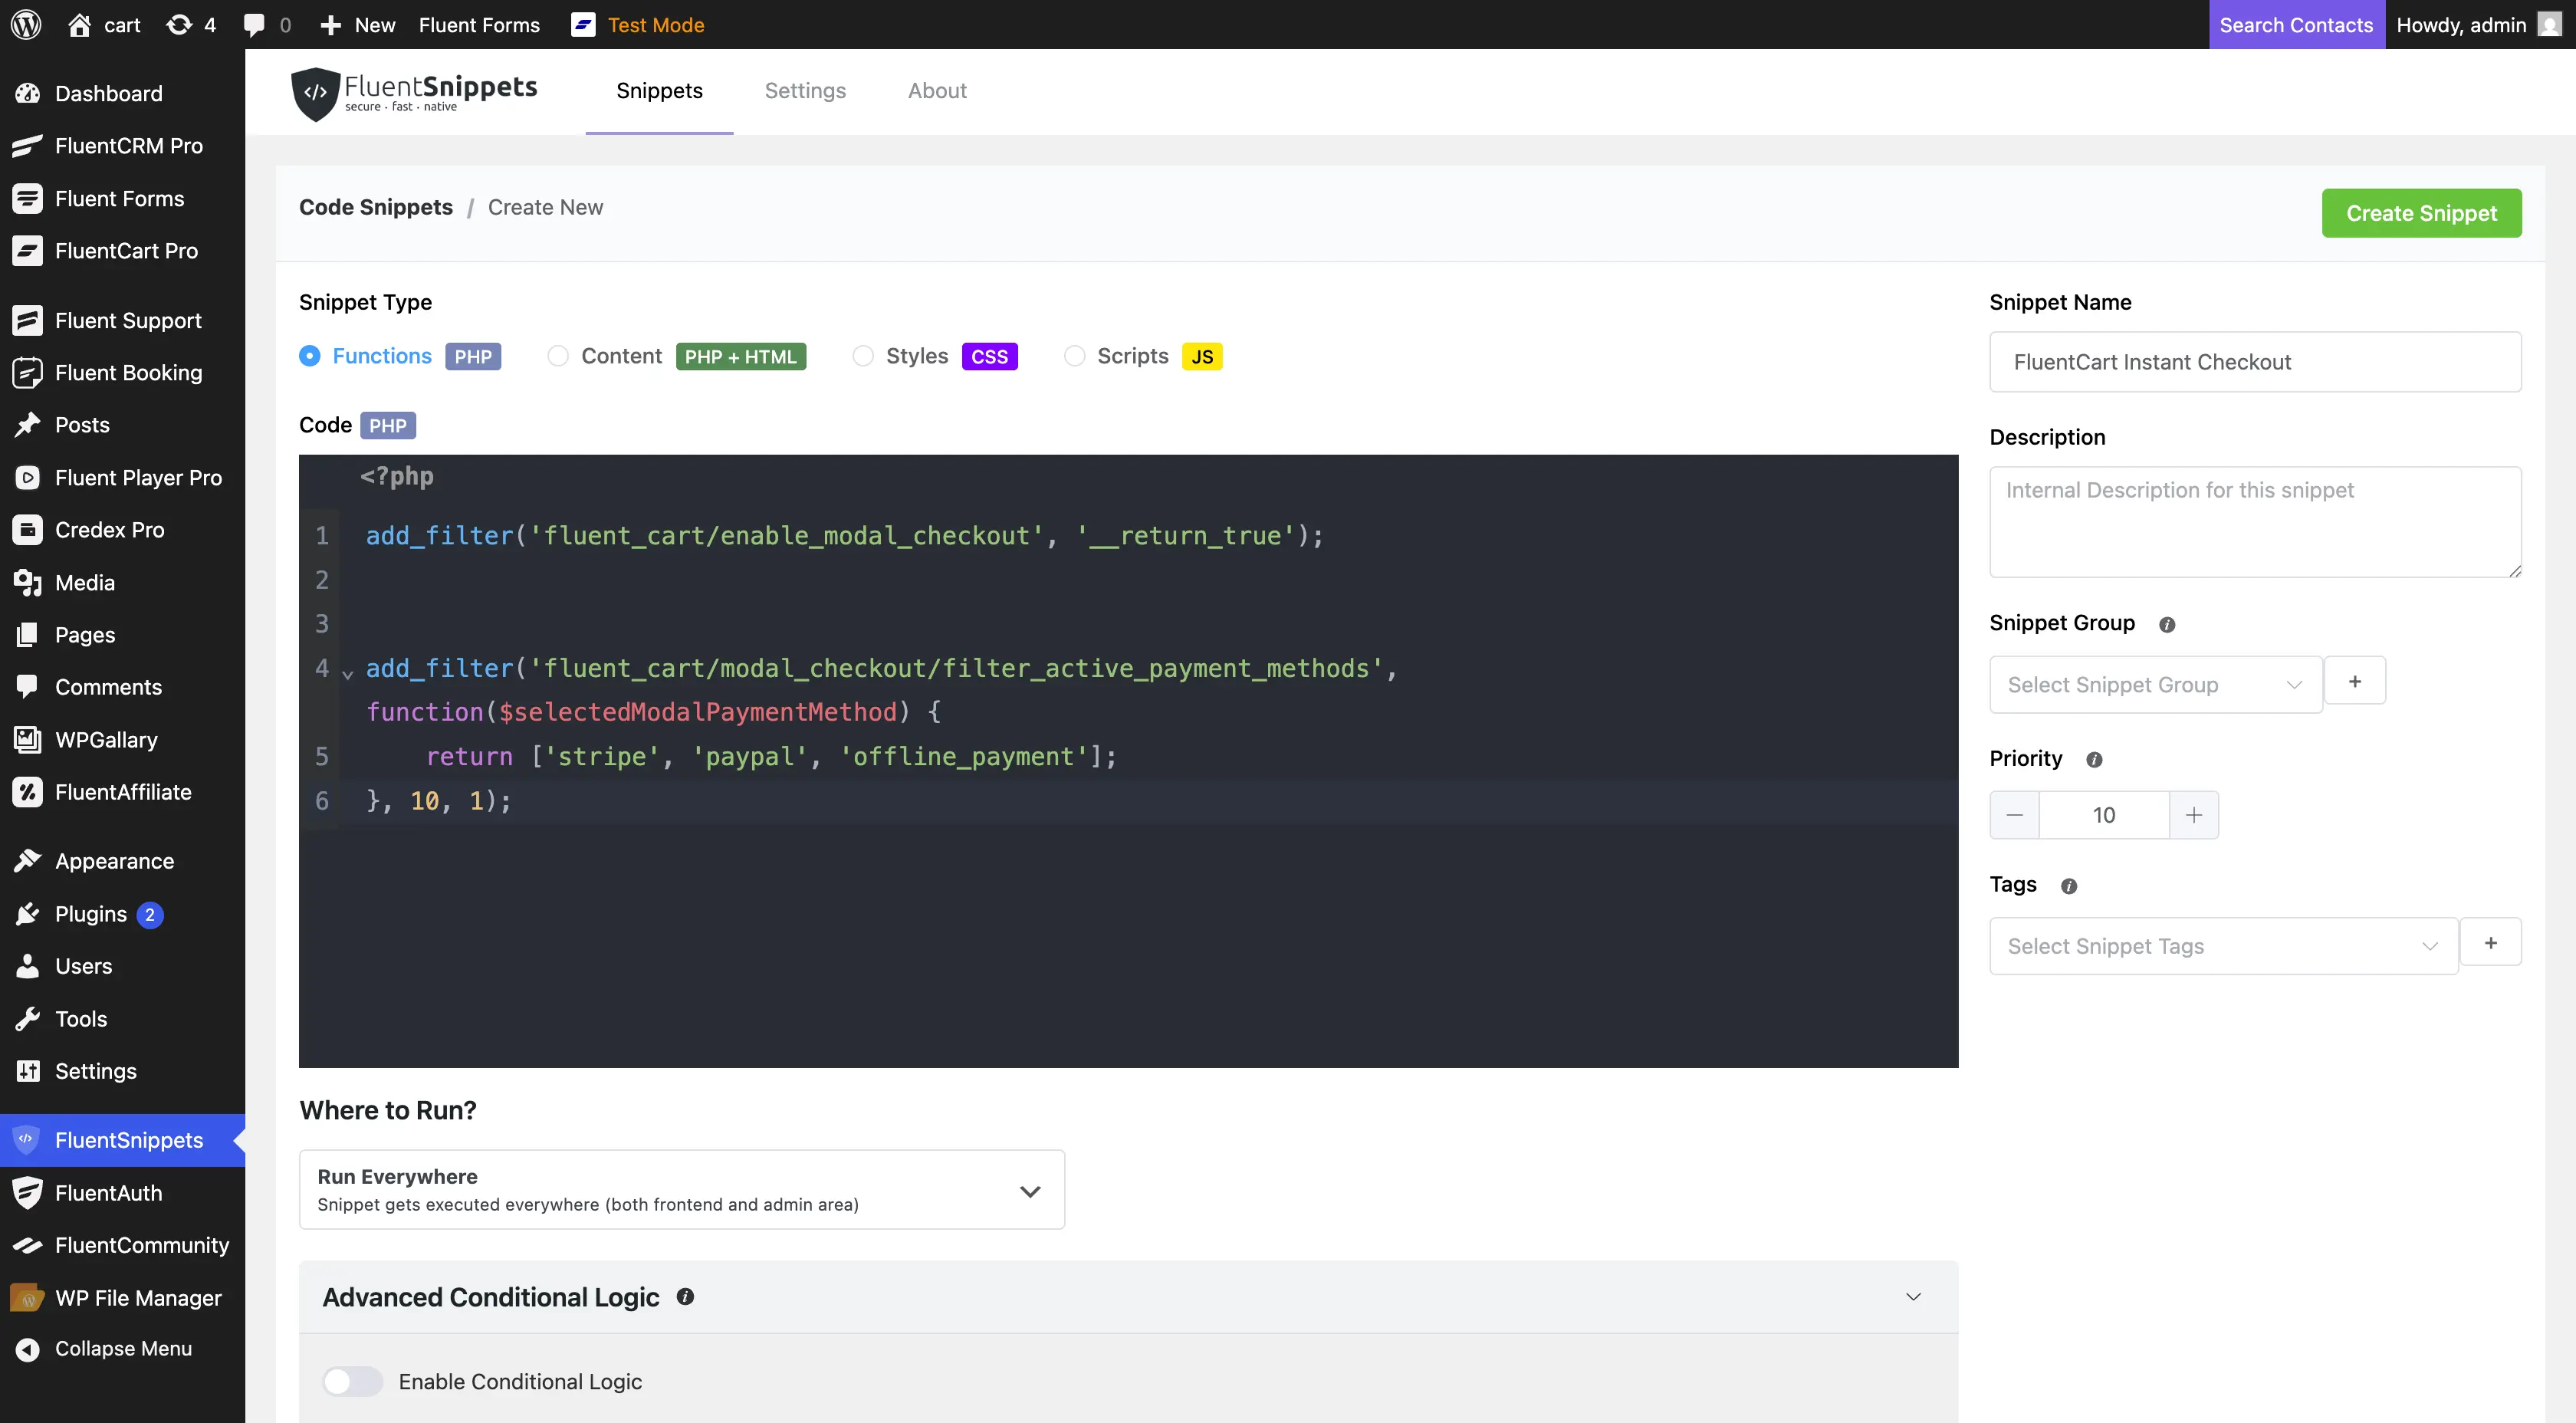Decrease Priority using the minus stepper

[x=2015, y=814]
